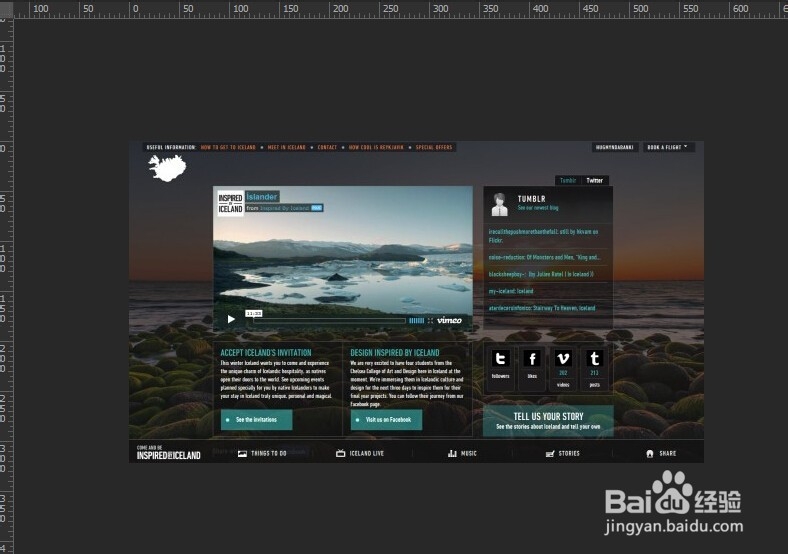This screenshot has width=788, height=554.
Task: Switch to the Twitter tab
Action: click(595, 180)
